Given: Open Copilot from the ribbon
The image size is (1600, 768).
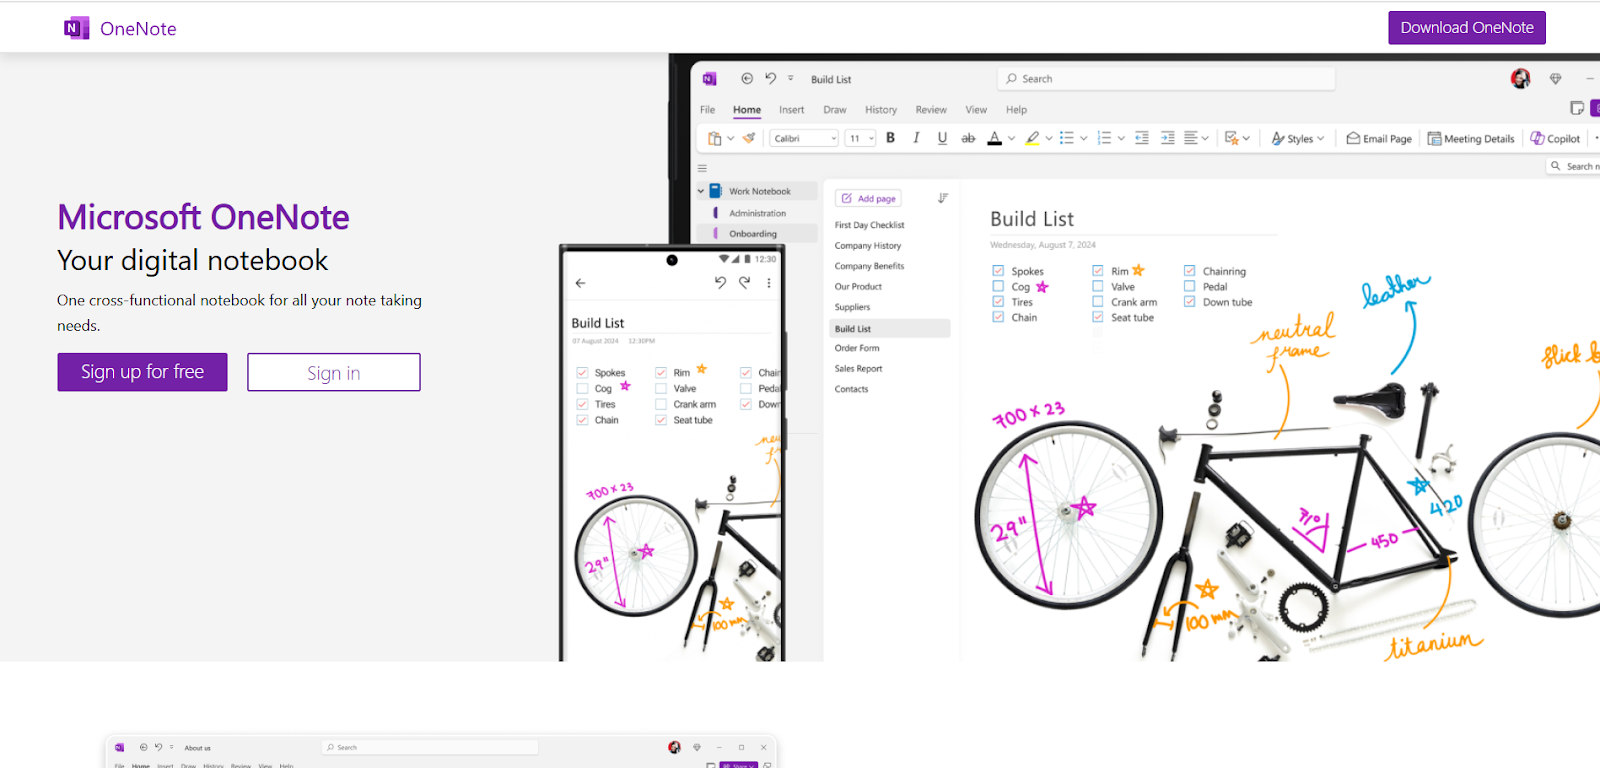Looking at the screenshot, I should coord(1555,138).
